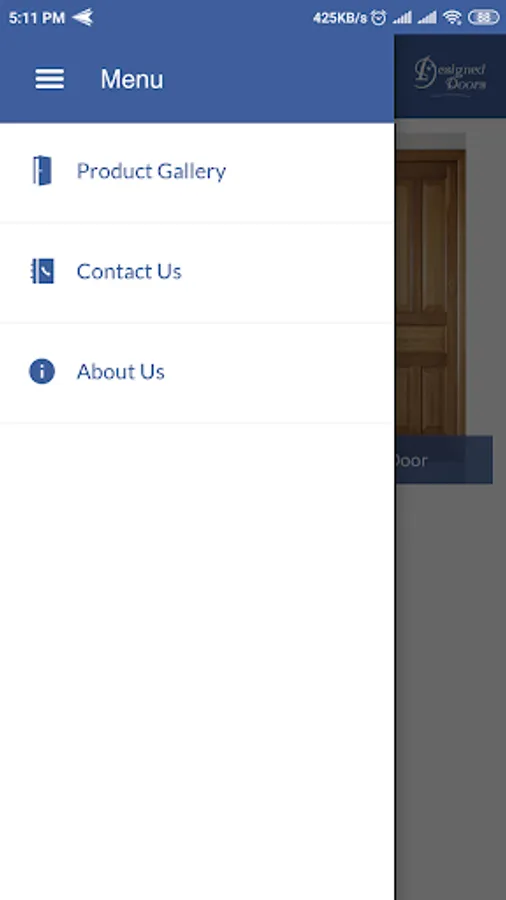Open the Contact Us menu item
Image resolution: width=506 pixels, height=900 pixels.
click(197, 273)
